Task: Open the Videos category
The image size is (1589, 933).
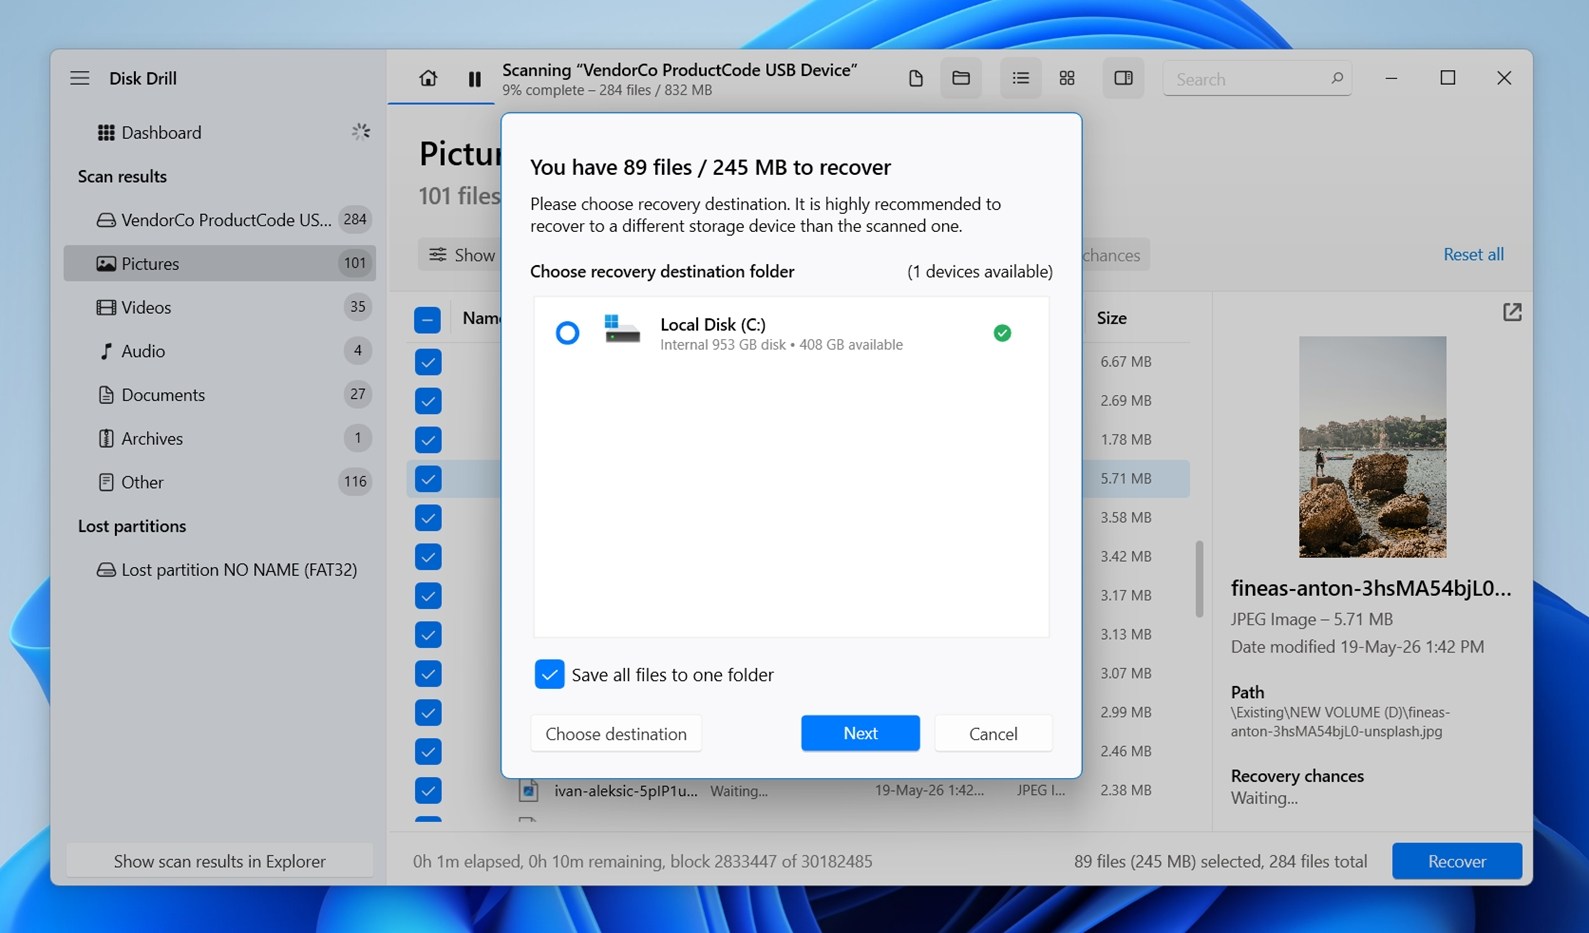Action: pos(220,307)
